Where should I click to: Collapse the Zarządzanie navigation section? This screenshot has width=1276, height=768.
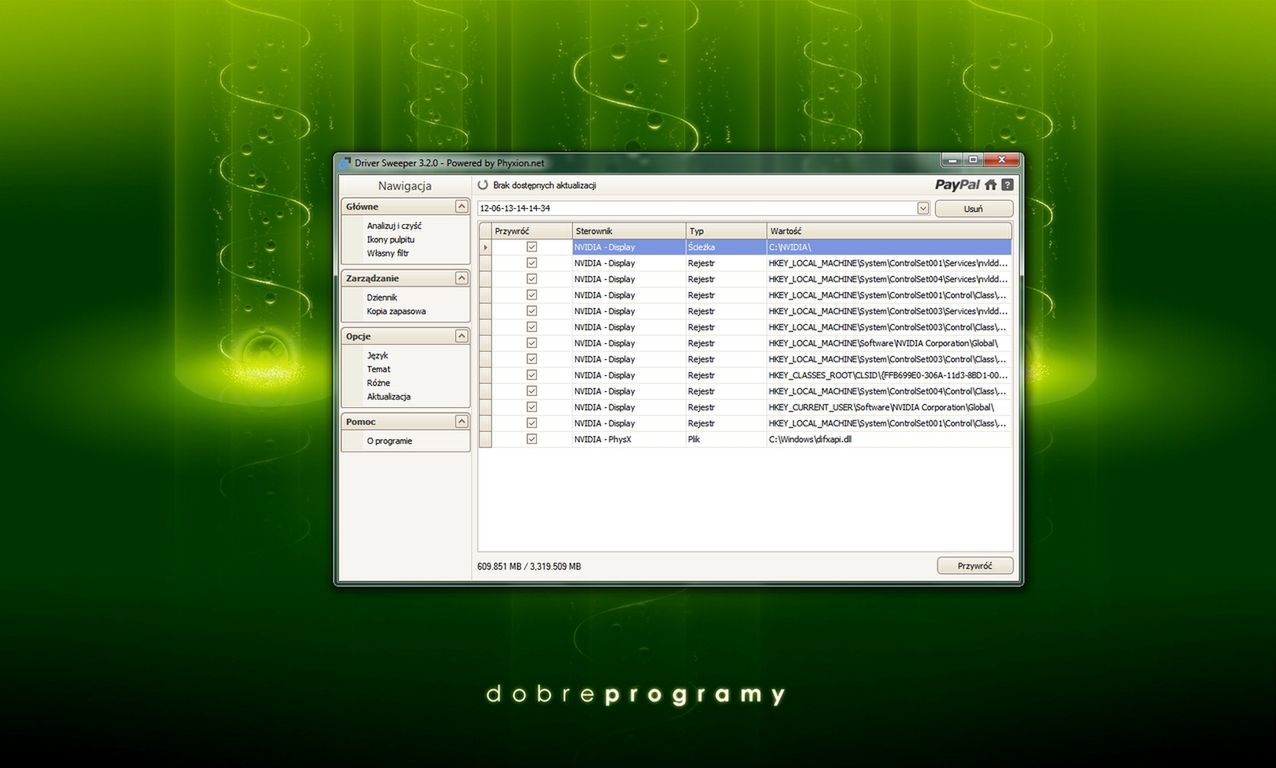461,278
